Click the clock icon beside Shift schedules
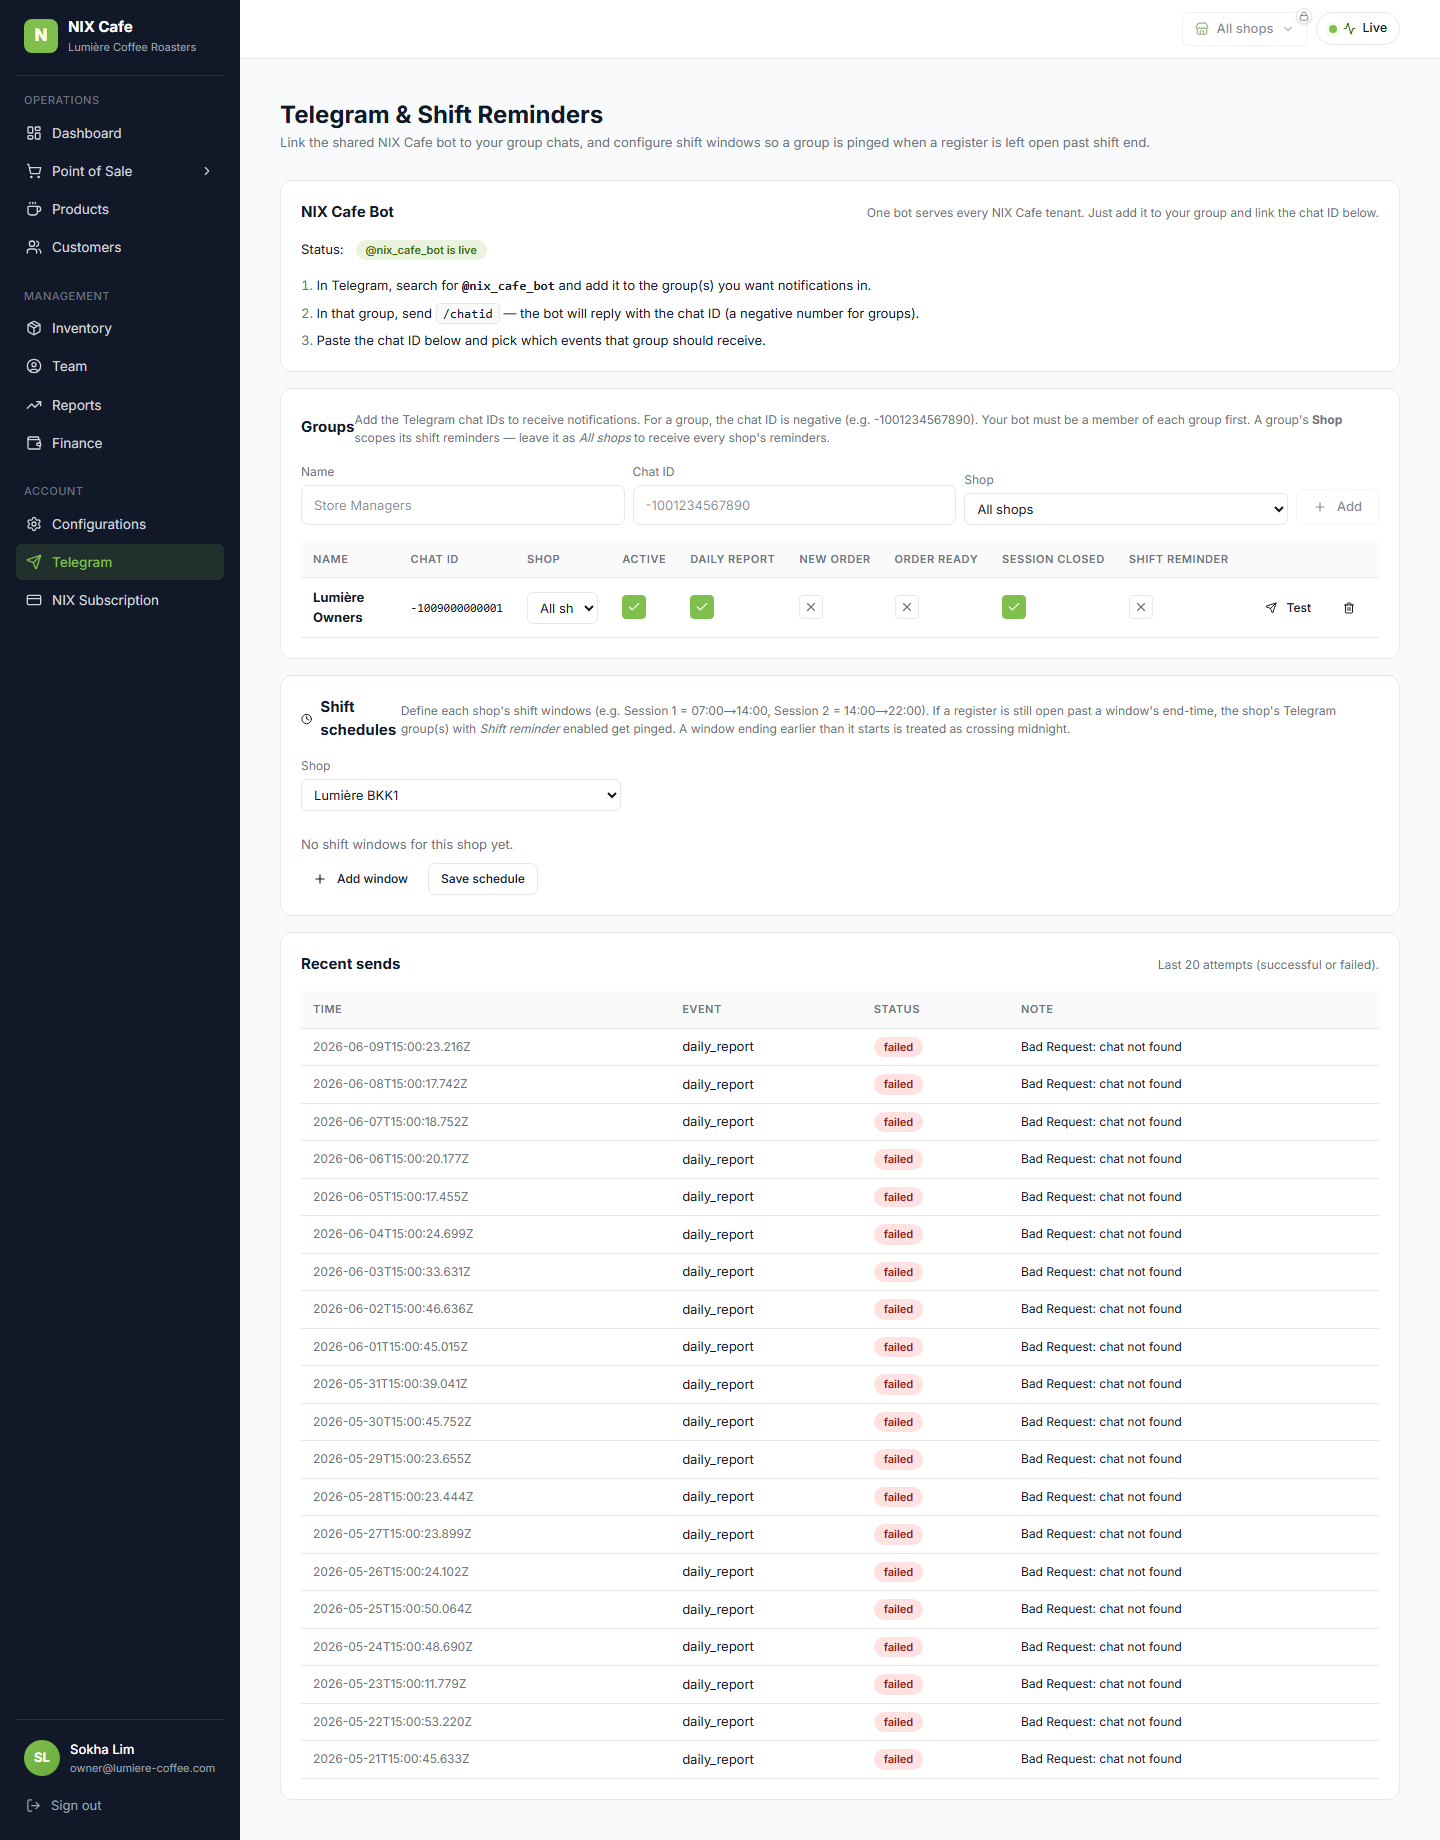Image resolution: width=1440 pixels, height=1840 pixels. [307, 719]
